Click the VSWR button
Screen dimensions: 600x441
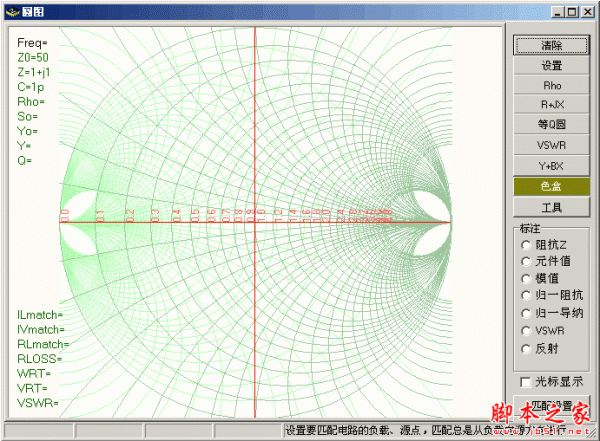click(551, 145)
